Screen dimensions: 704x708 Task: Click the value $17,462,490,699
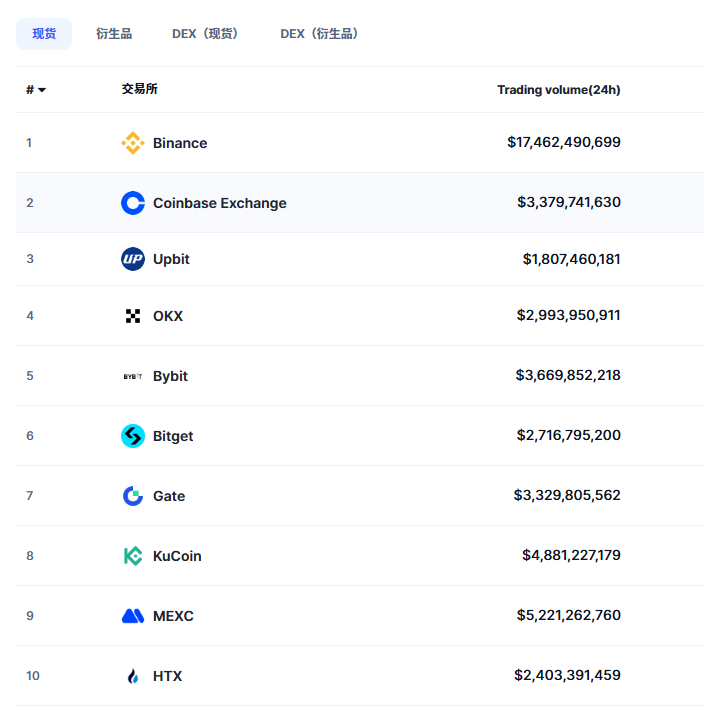564,142
